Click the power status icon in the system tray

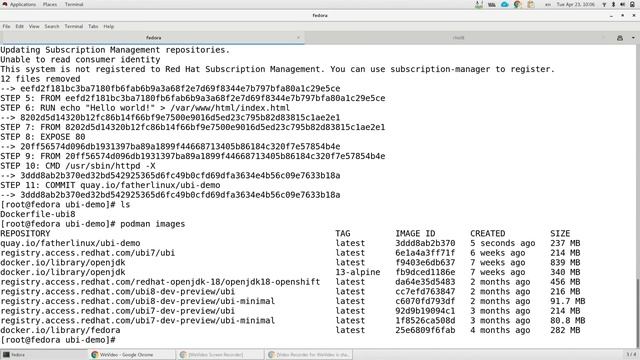click(633, 4)
